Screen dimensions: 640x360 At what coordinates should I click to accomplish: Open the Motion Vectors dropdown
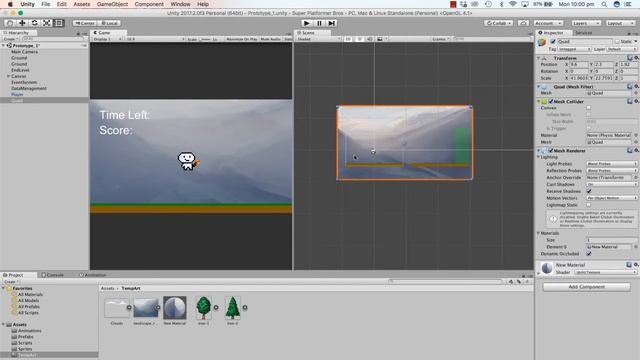(x=612, y=198)
